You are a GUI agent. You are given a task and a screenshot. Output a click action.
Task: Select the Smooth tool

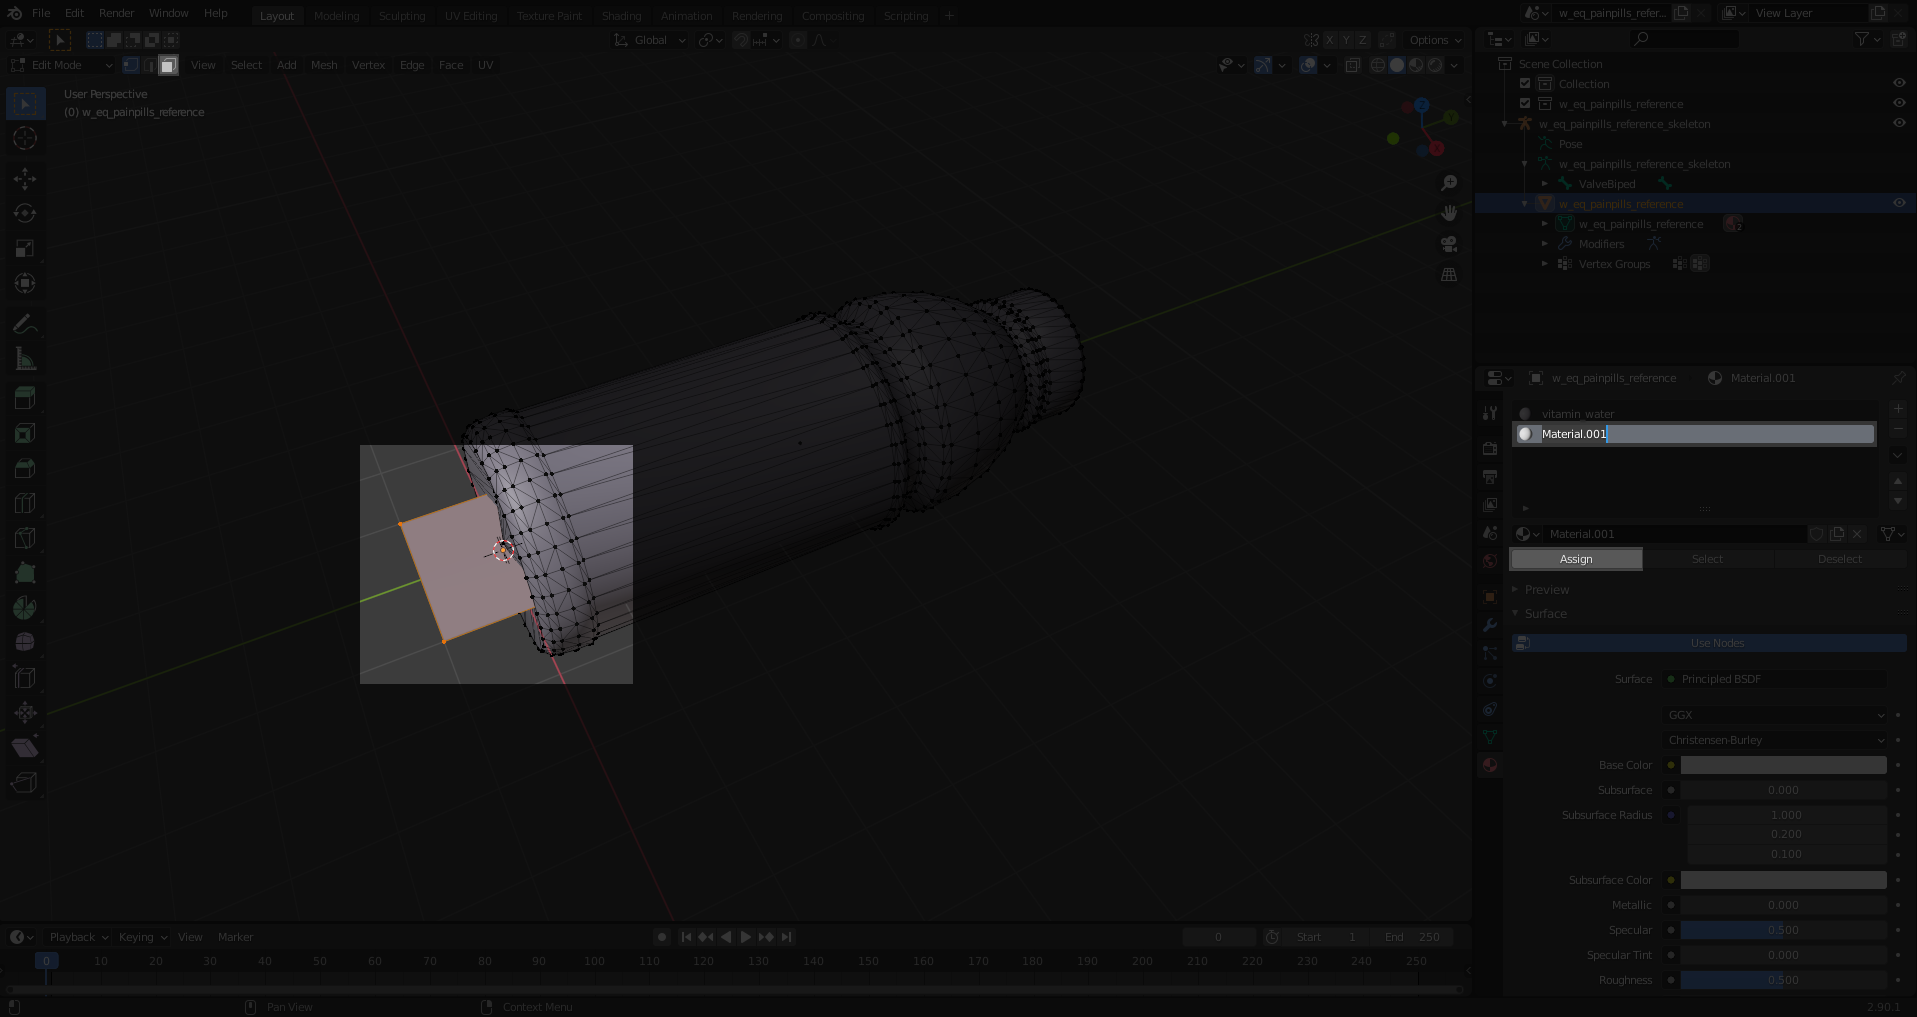pyautogui.click(x=25, y=643)
